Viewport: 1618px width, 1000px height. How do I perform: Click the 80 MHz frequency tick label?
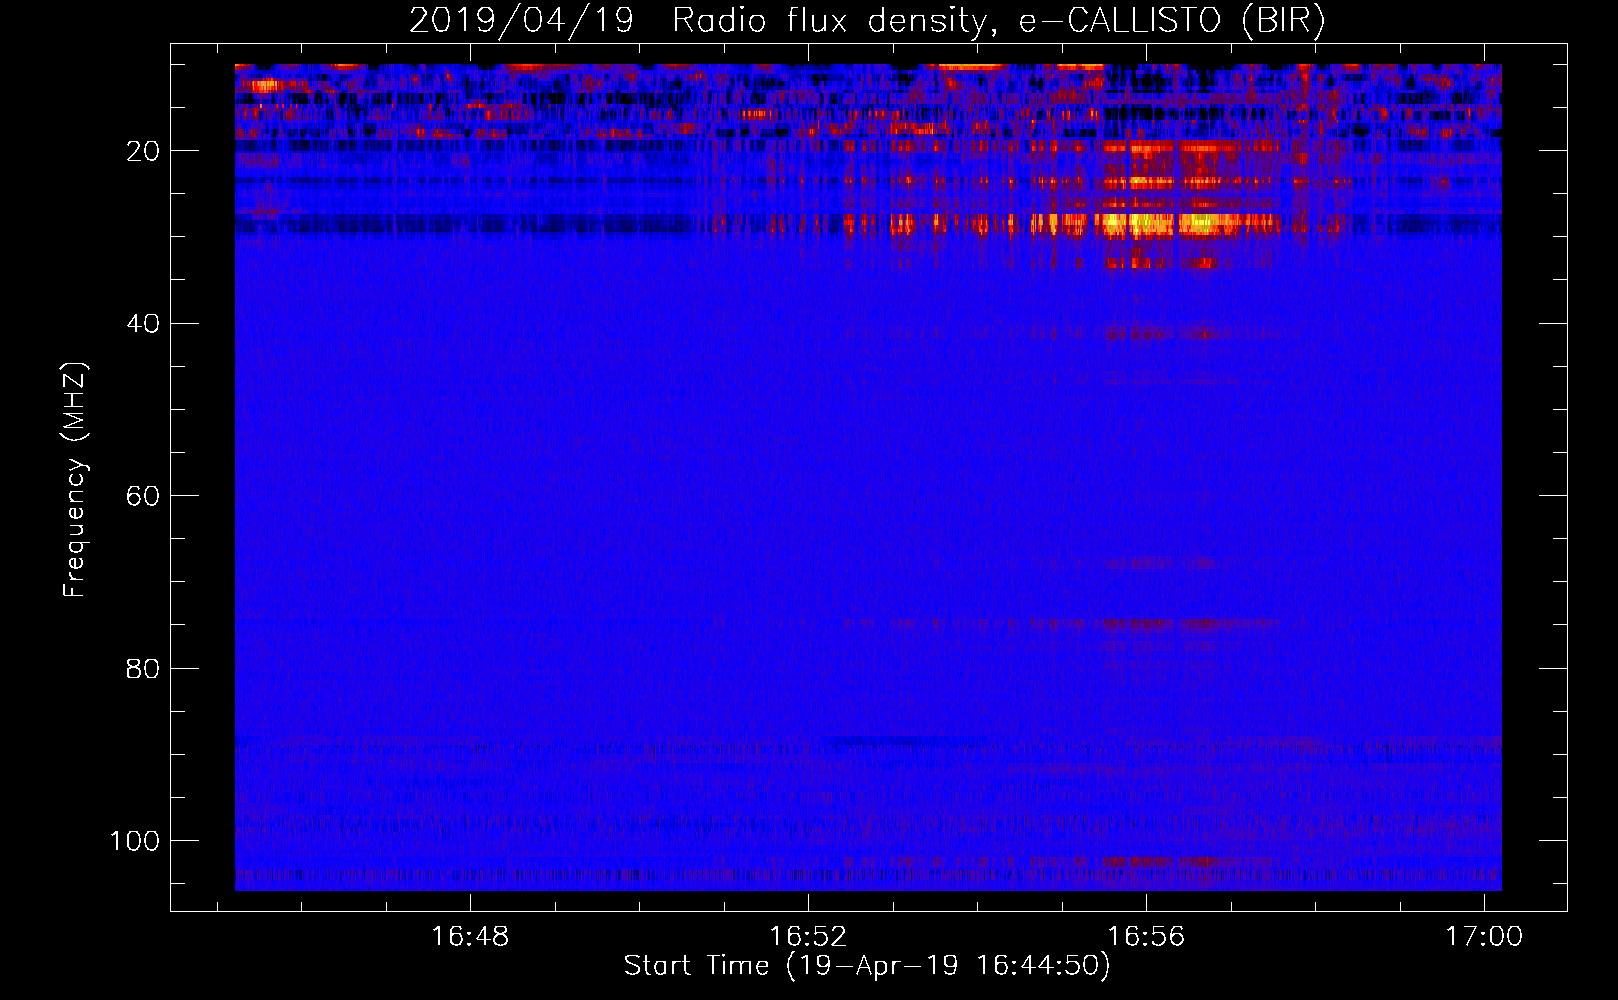[x=143, y=668]
